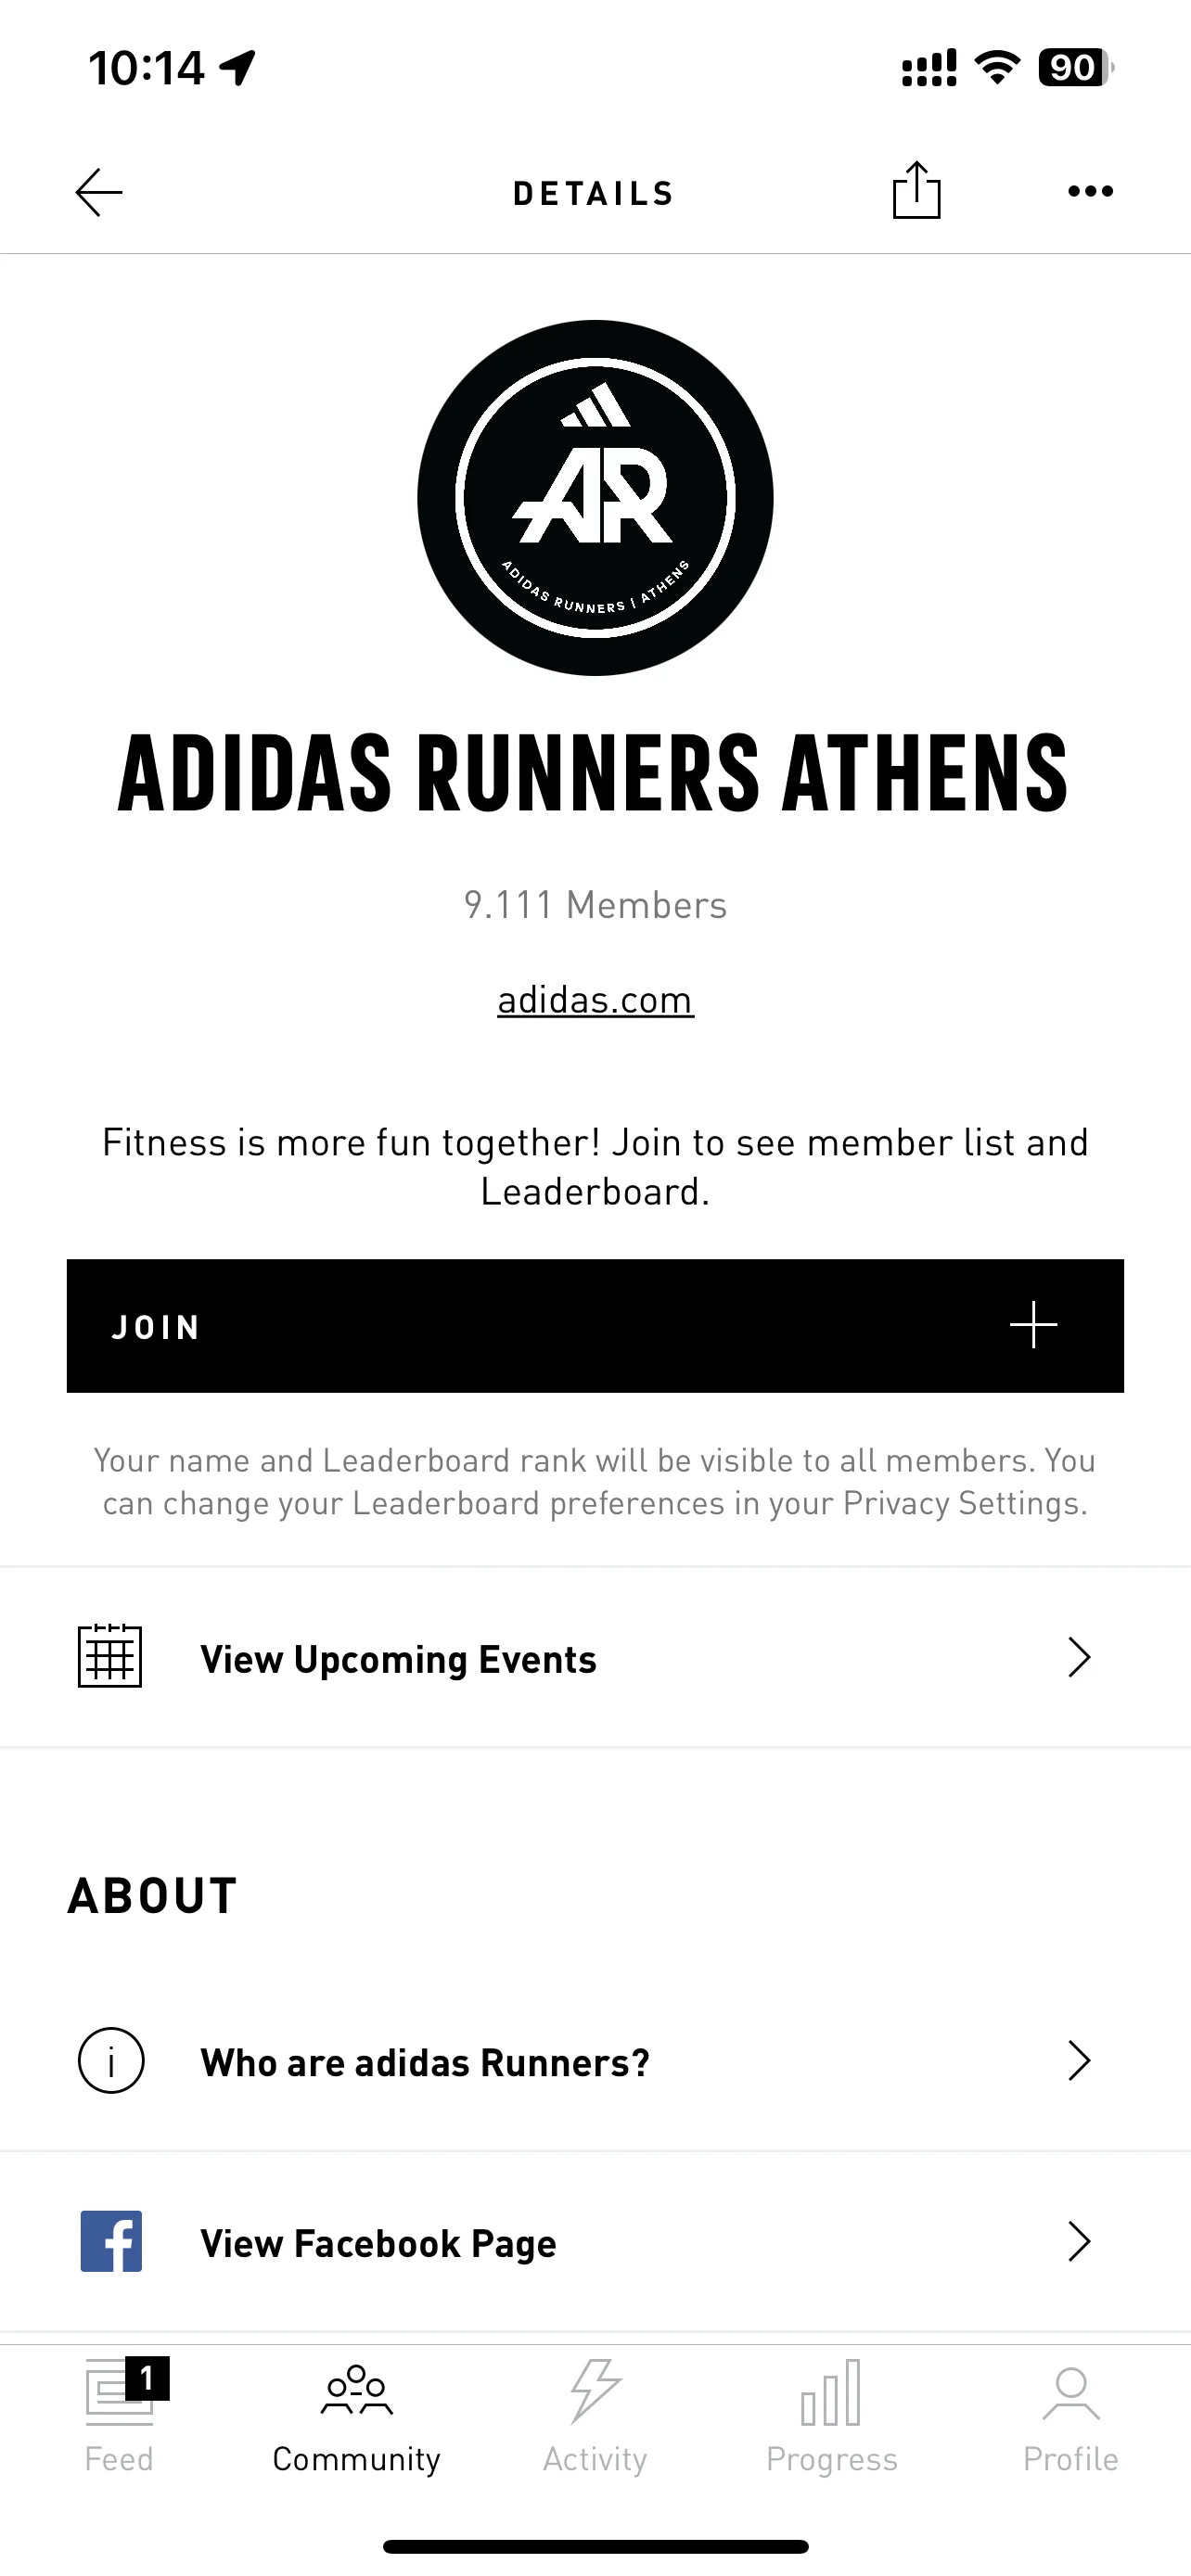Open the Profile tab

tap(1070, 2416)
